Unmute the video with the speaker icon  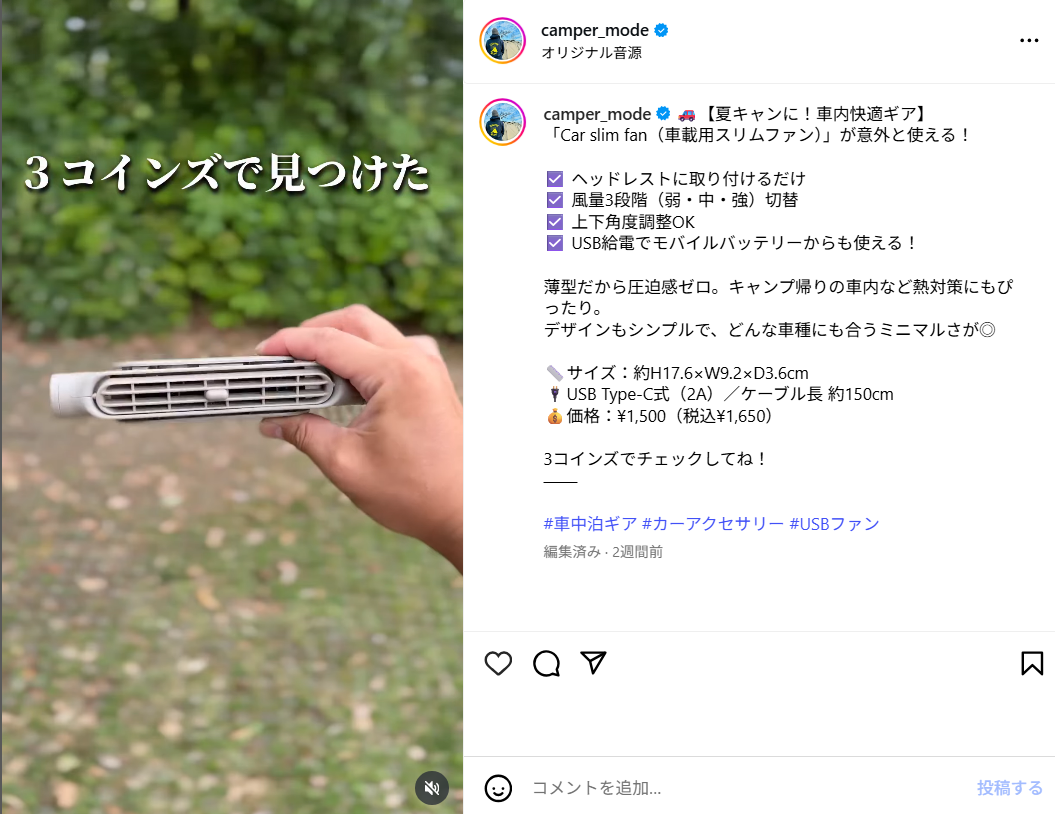click(x=432, y=788)
